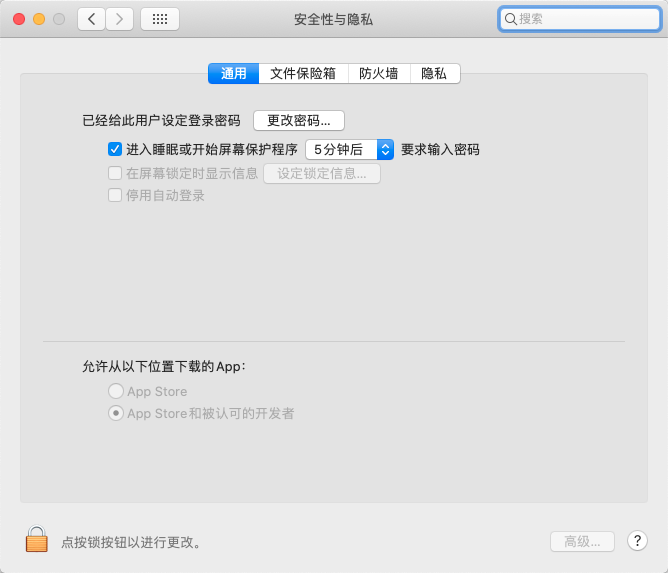Open the 文件保险箱 tab
This screenshot has width=668, height=573.
point(303,73)
